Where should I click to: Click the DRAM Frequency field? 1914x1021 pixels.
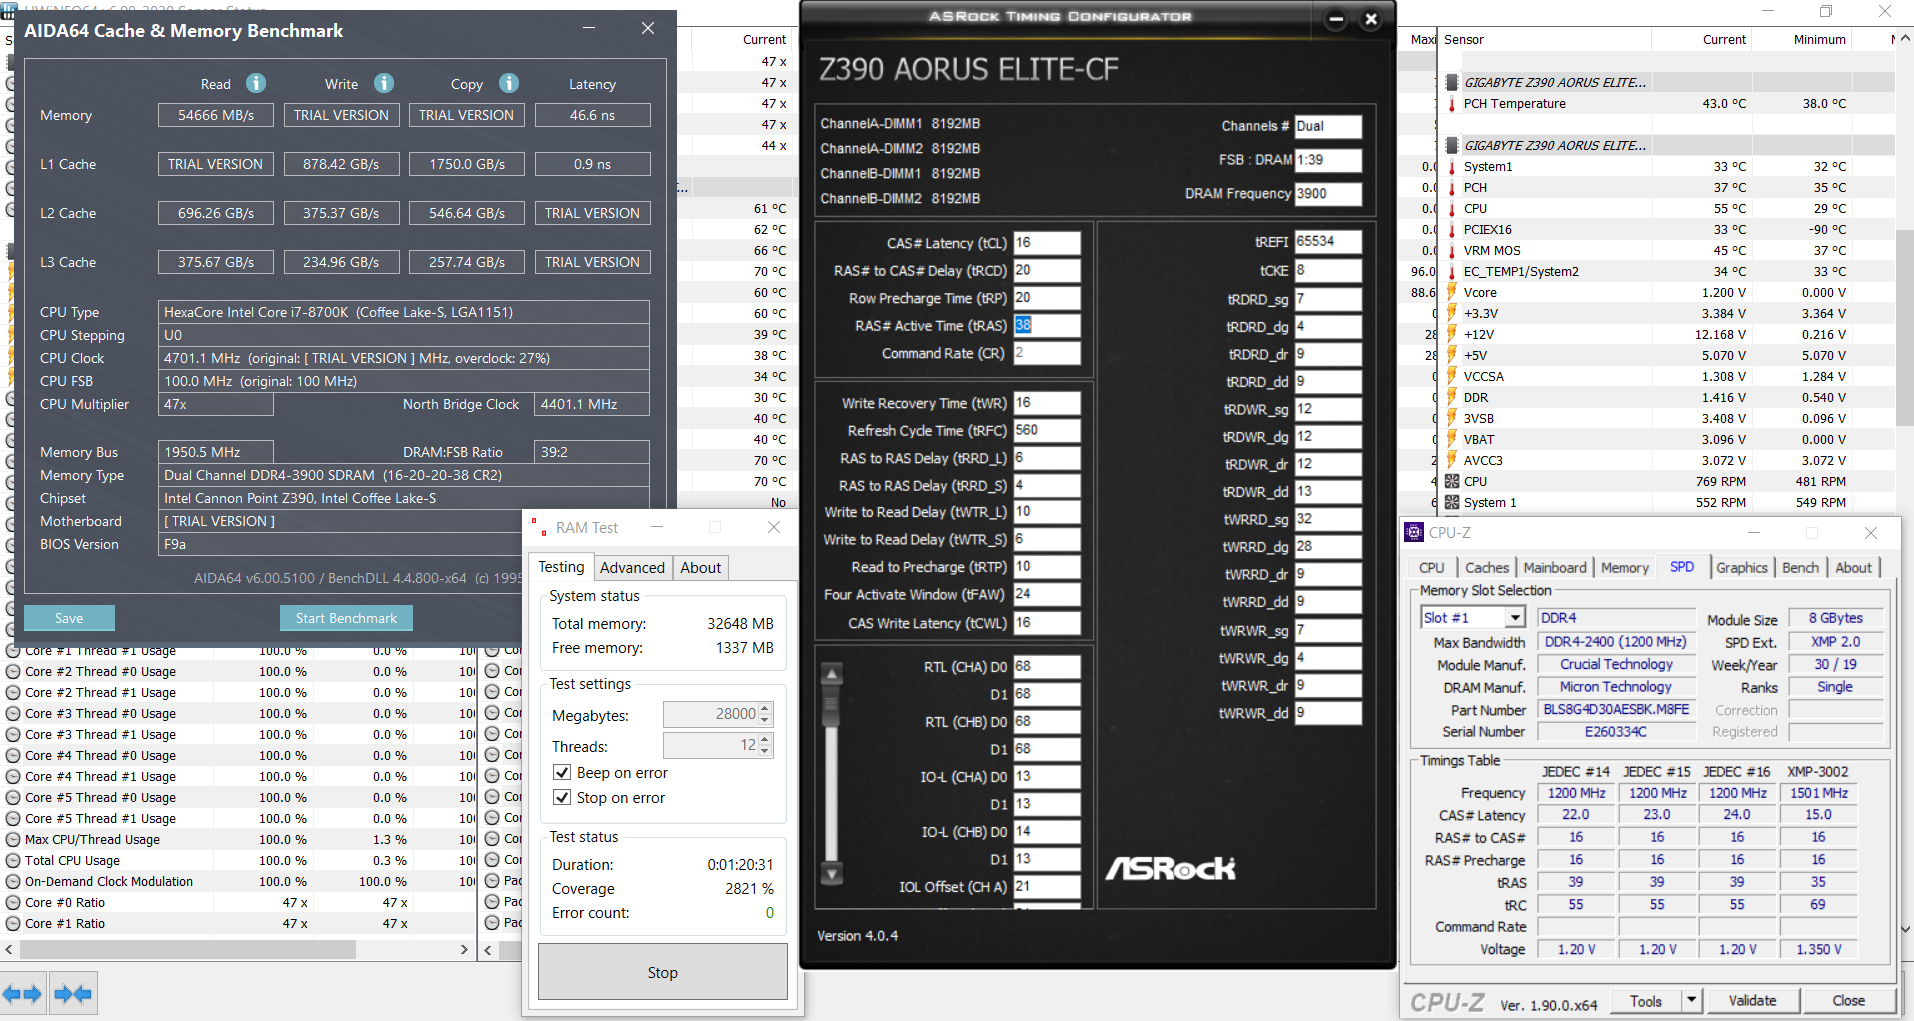point(1328,194)
